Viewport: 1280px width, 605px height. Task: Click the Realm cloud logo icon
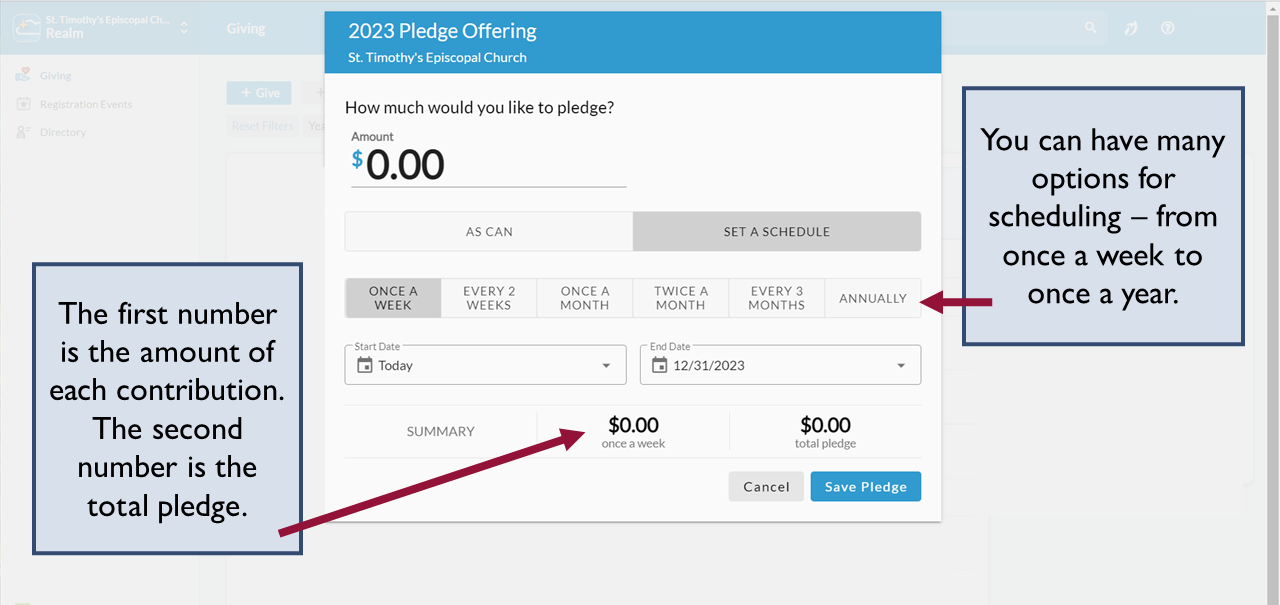point(27,27)
